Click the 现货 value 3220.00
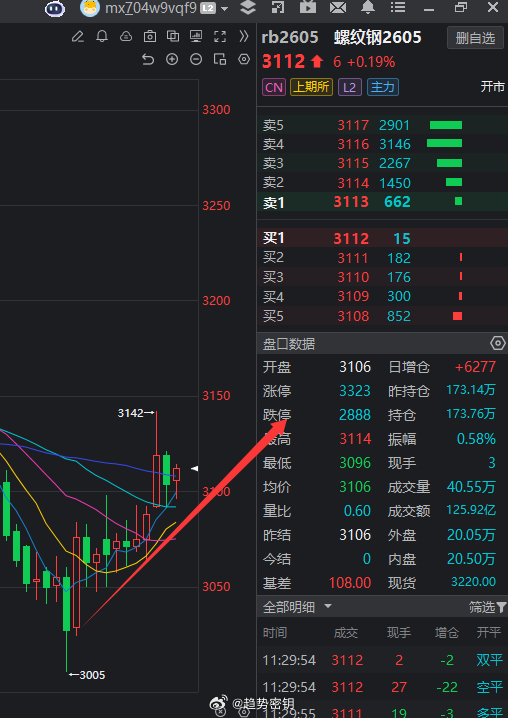Viewport: 508px width, 718px height. point(474,582)
